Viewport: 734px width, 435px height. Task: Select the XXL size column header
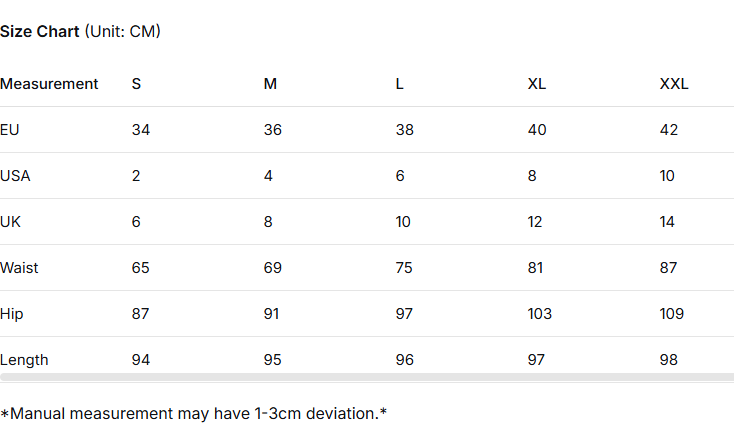[x=674, y=84]
